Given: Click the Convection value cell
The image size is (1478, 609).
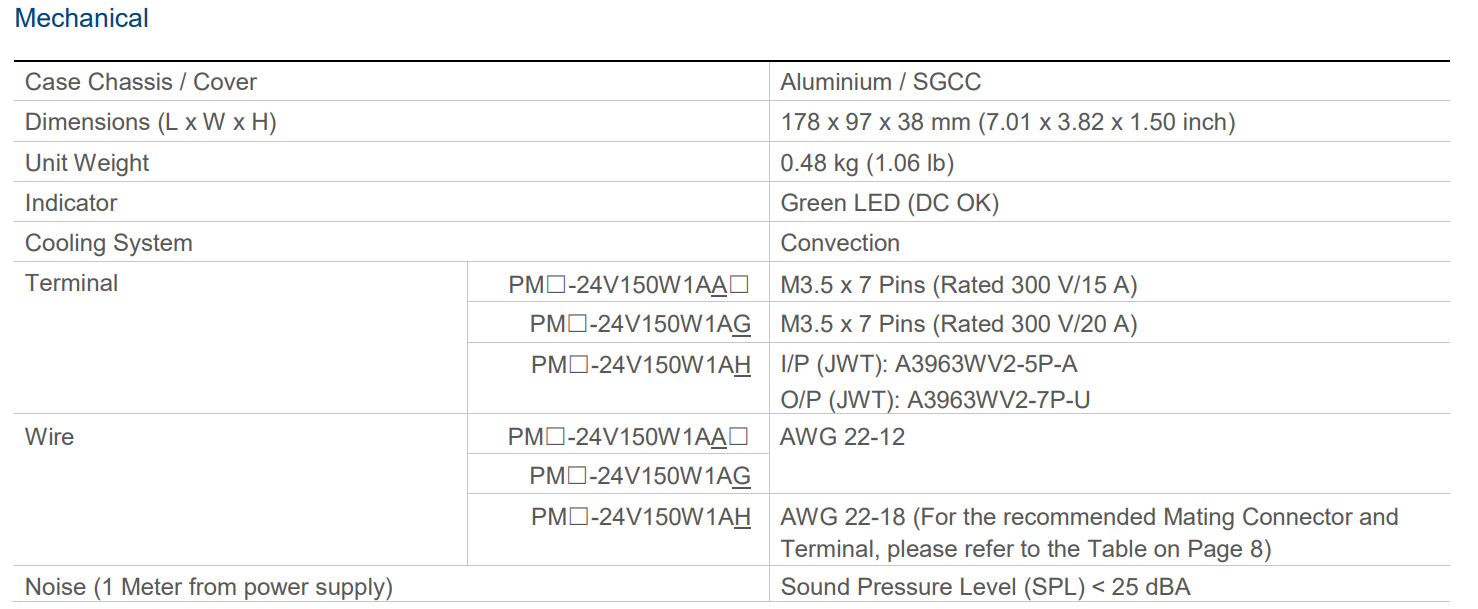Looking at the screenshot, I should click(x=840, y=243).
